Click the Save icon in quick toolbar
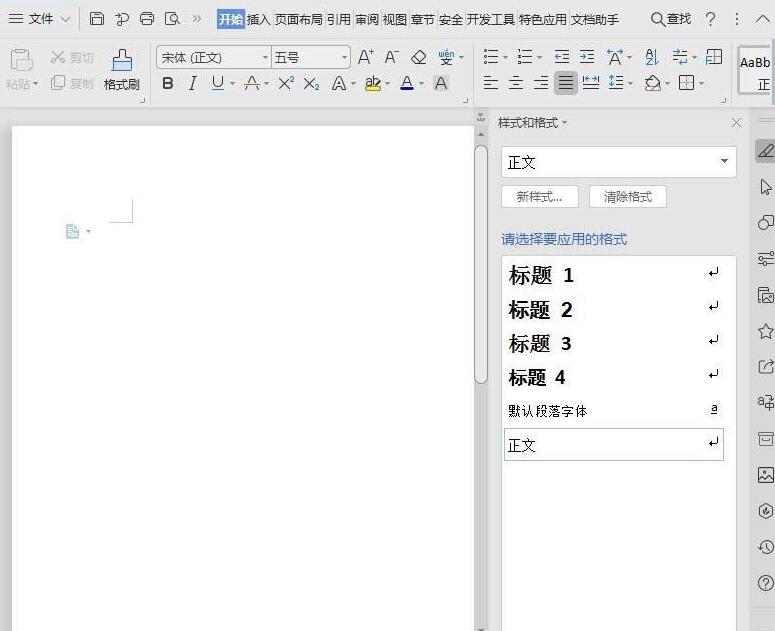 click(x=97, y=19)
